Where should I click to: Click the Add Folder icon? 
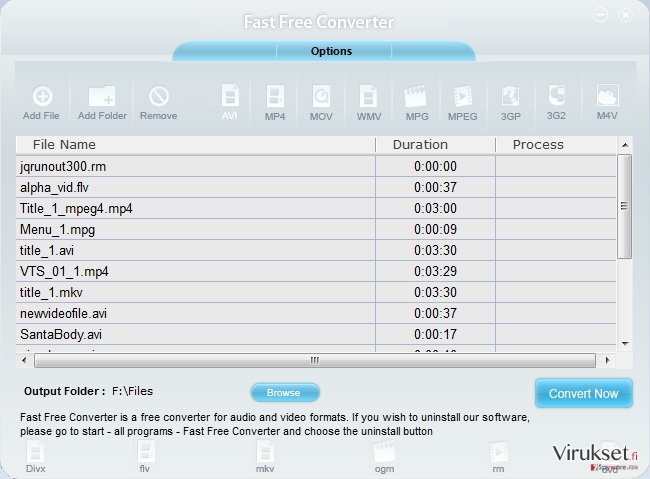(x=102, y=96)
